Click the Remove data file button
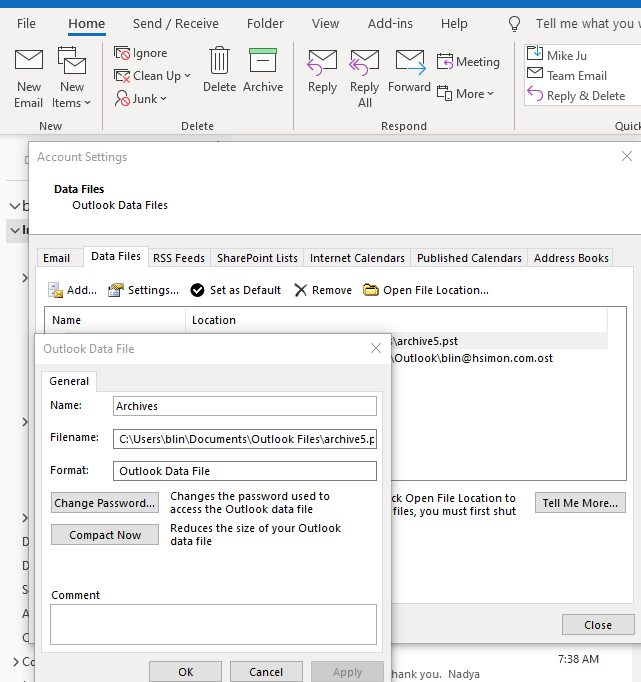 (323, 290)
